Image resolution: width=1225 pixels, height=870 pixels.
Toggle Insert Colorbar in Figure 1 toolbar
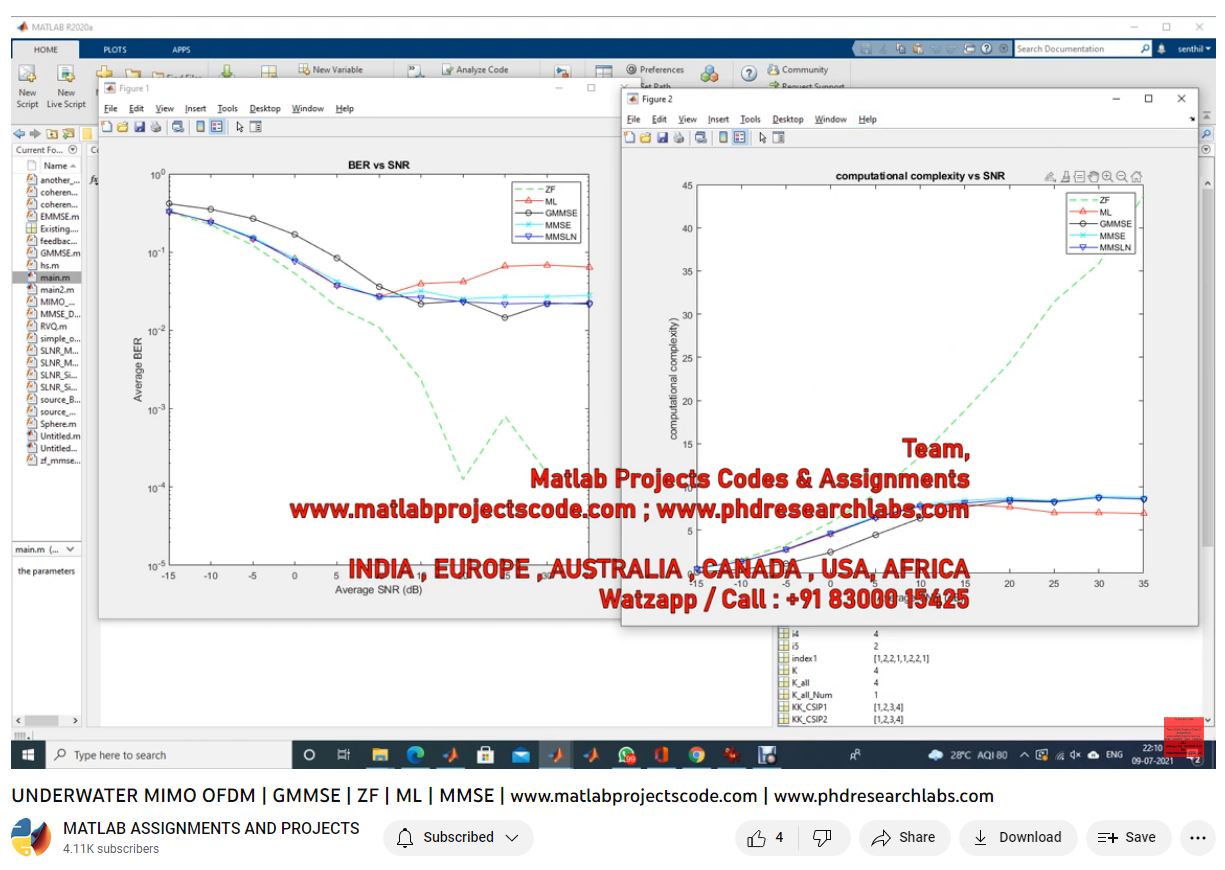pyautogui.click(x=201, y=127)
